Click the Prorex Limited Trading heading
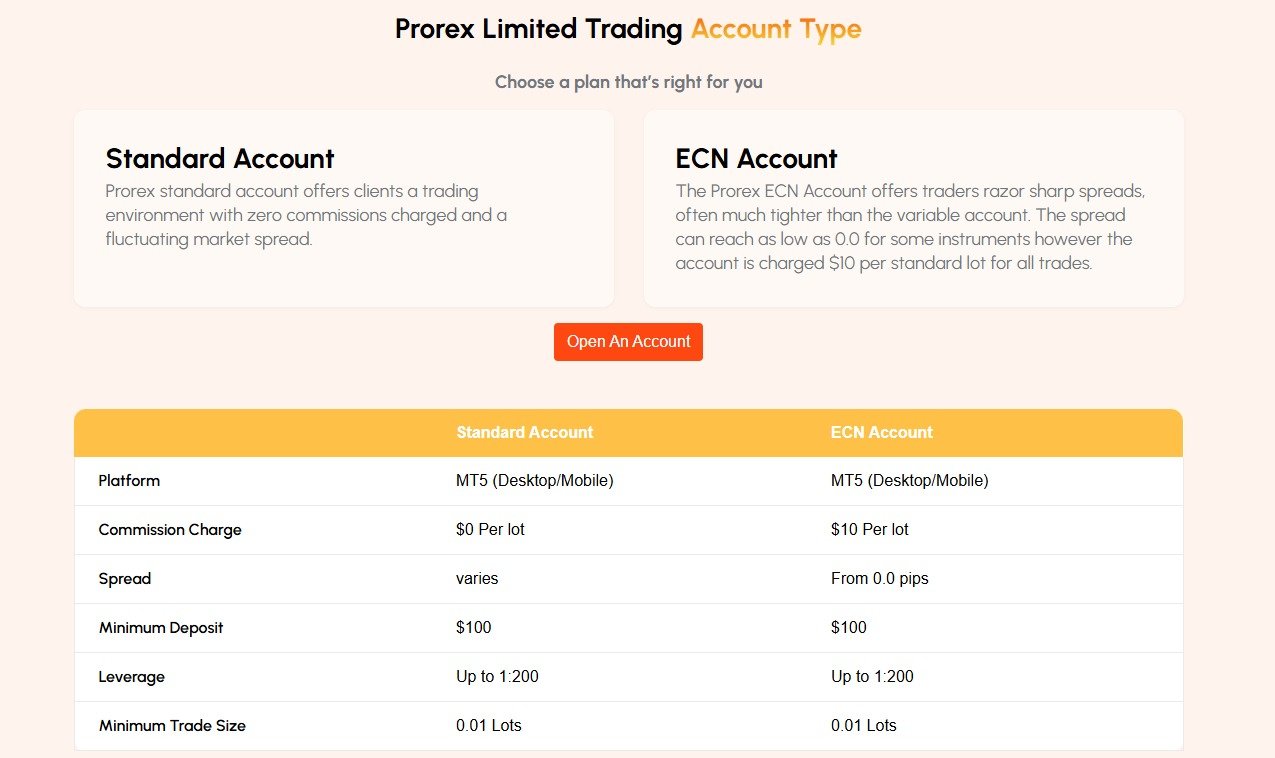 click(540, 28)
